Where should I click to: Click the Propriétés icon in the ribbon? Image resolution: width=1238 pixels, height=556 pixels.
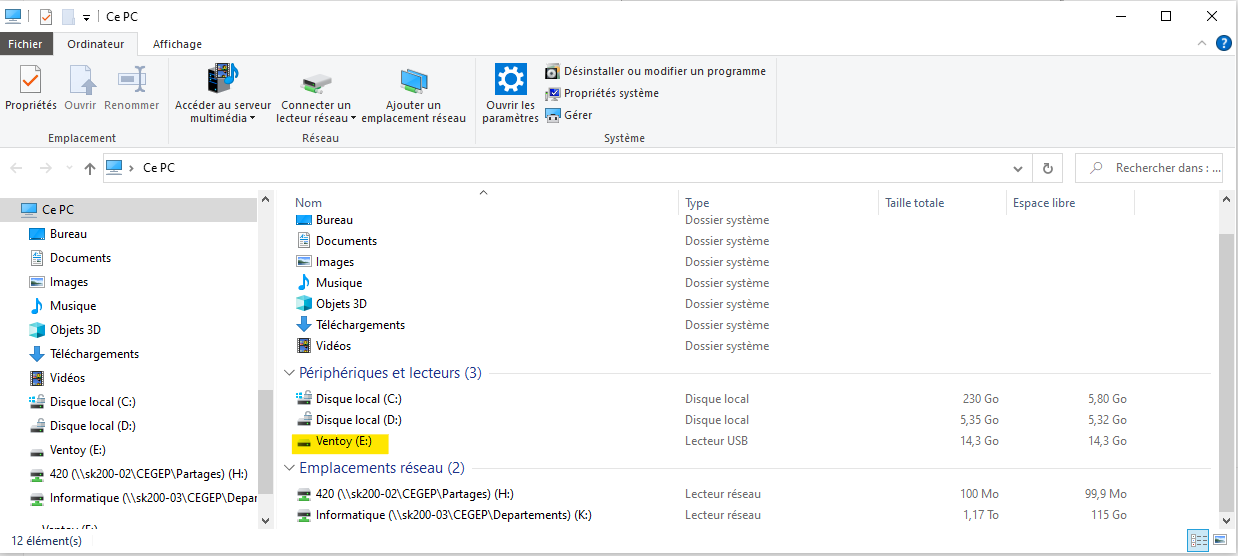pyautogui.click(x=30, y=80)
